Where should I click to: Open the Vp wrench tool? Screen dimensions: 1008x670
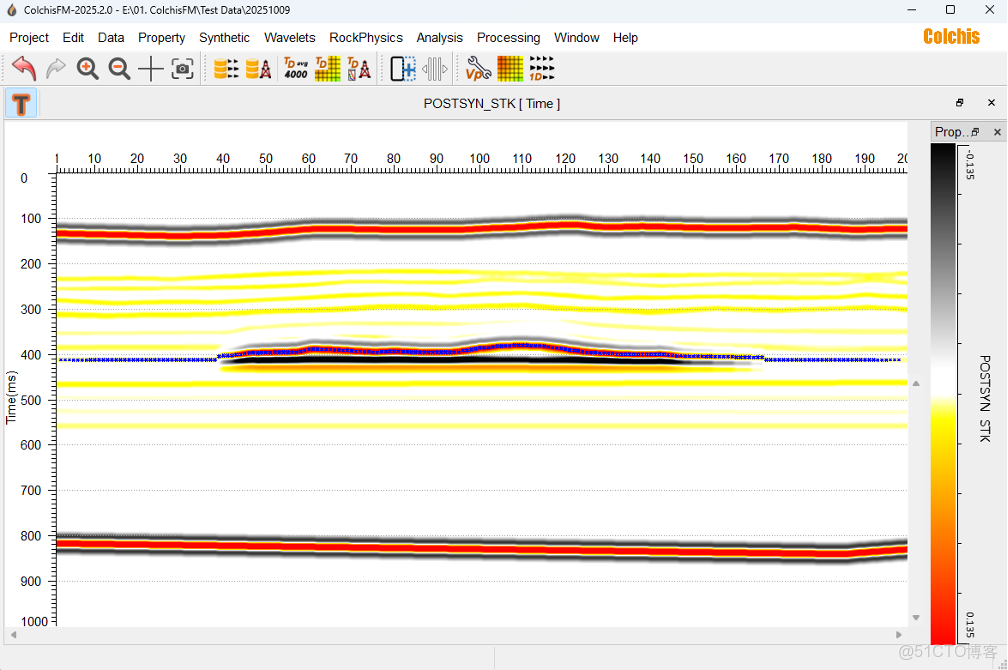tap(478, 69)
